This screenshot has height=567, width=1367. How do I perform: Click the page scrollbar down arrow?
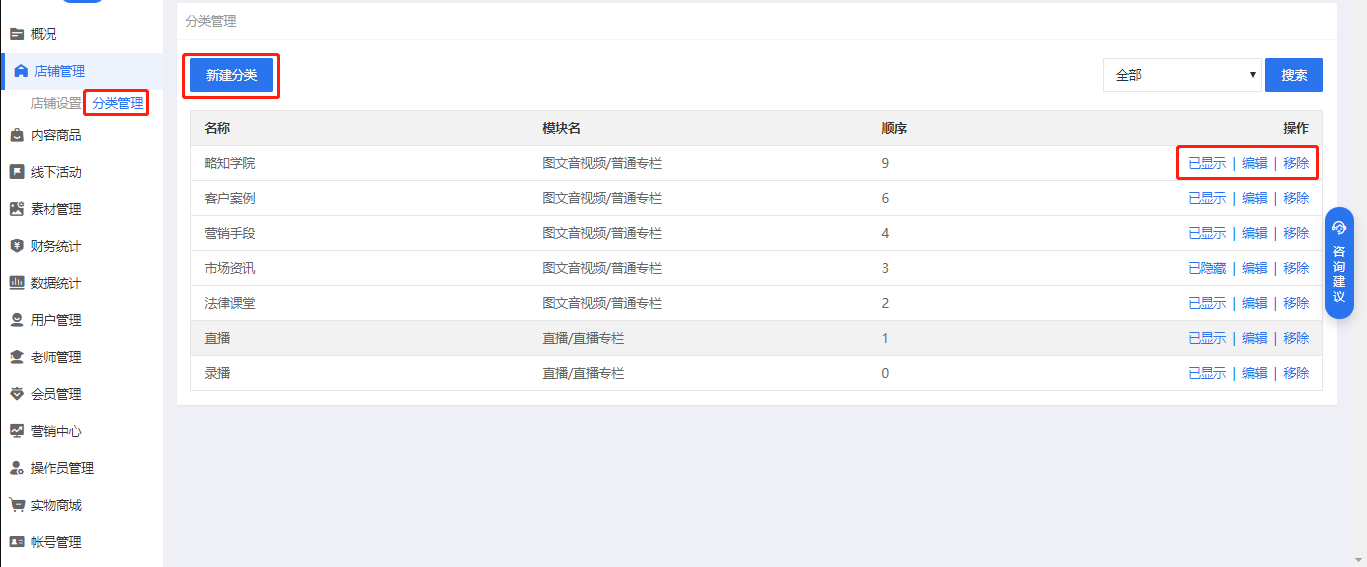click(x=1358, y=558)
